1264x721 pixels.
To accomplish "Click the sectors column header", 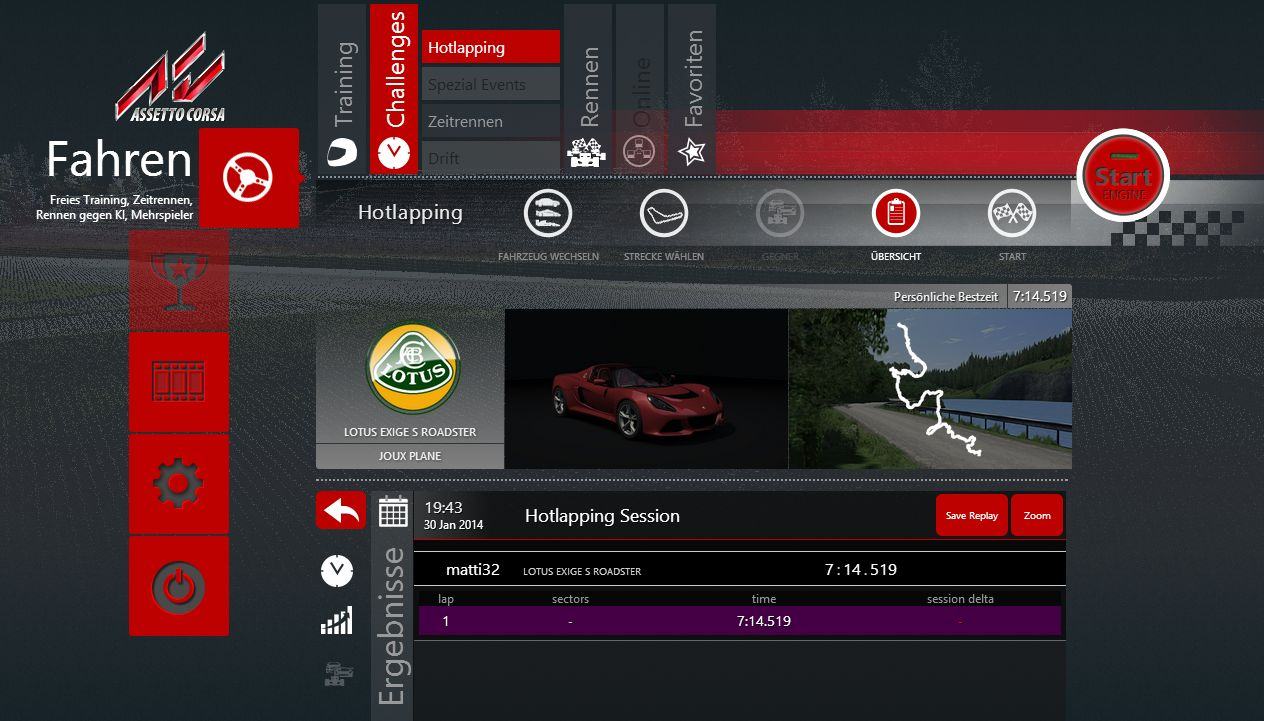I will point(570,599).
